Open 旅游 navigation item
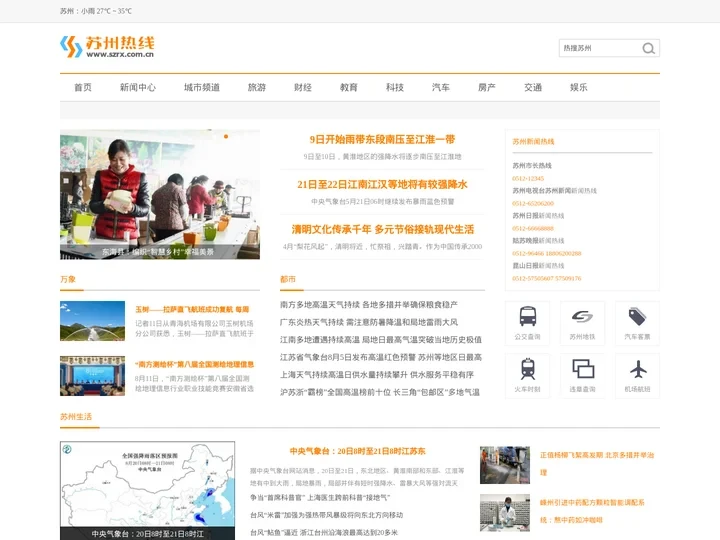This screenshot has height=540, width=720. pyautogui.click(x=257, y=87)
